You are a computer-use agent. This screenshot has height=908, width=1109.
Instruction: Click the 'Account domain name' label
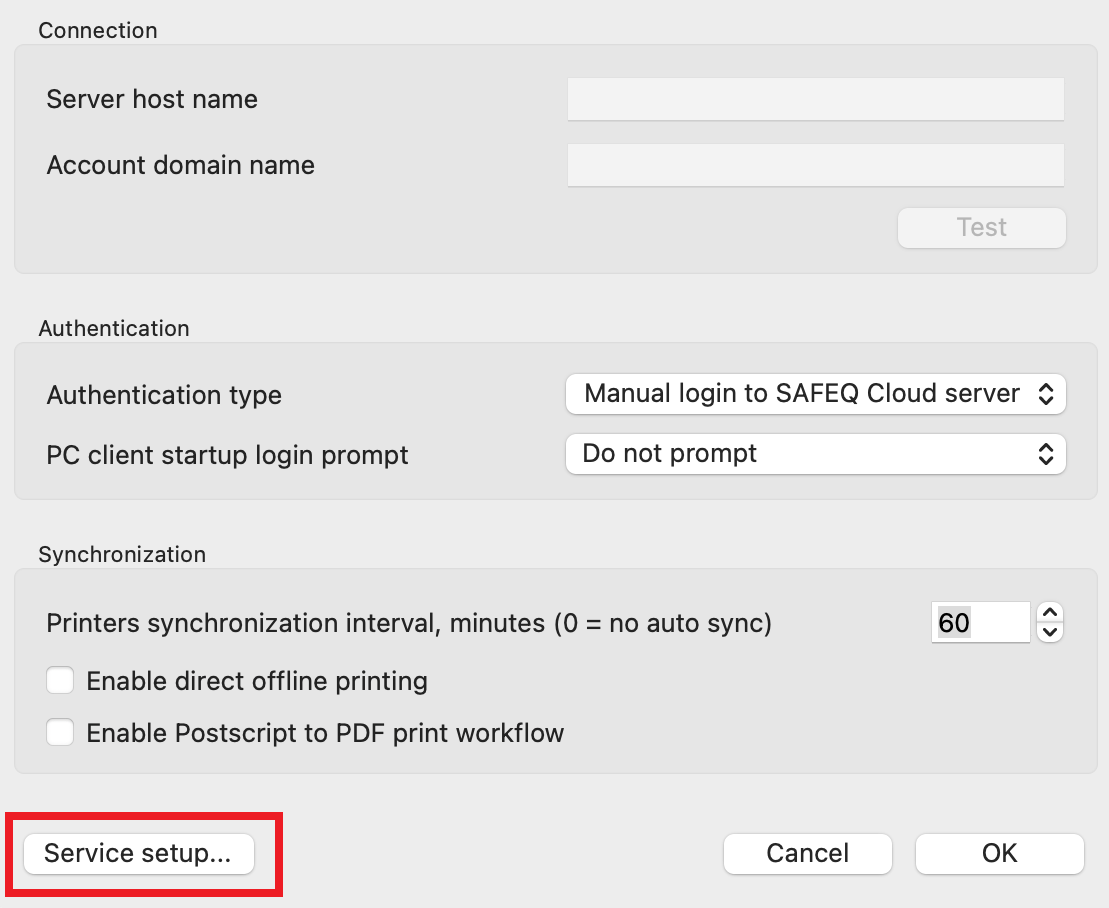(x=180, y=165)
